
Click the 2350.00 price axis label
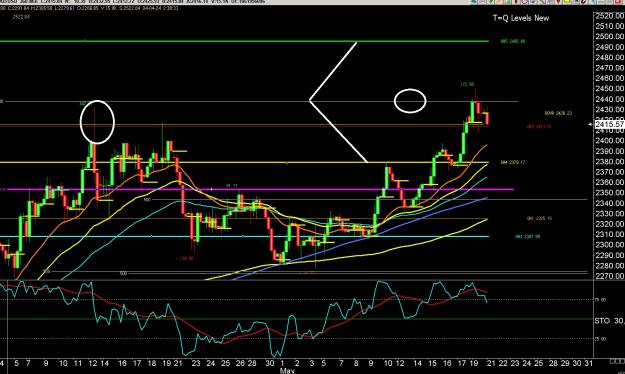(609, 193)
